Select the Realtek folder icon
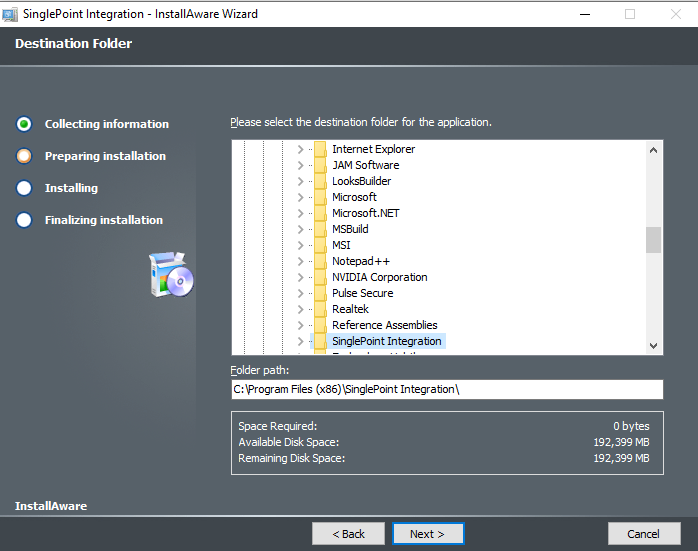The image size is (698, 551). click(320, 309)
